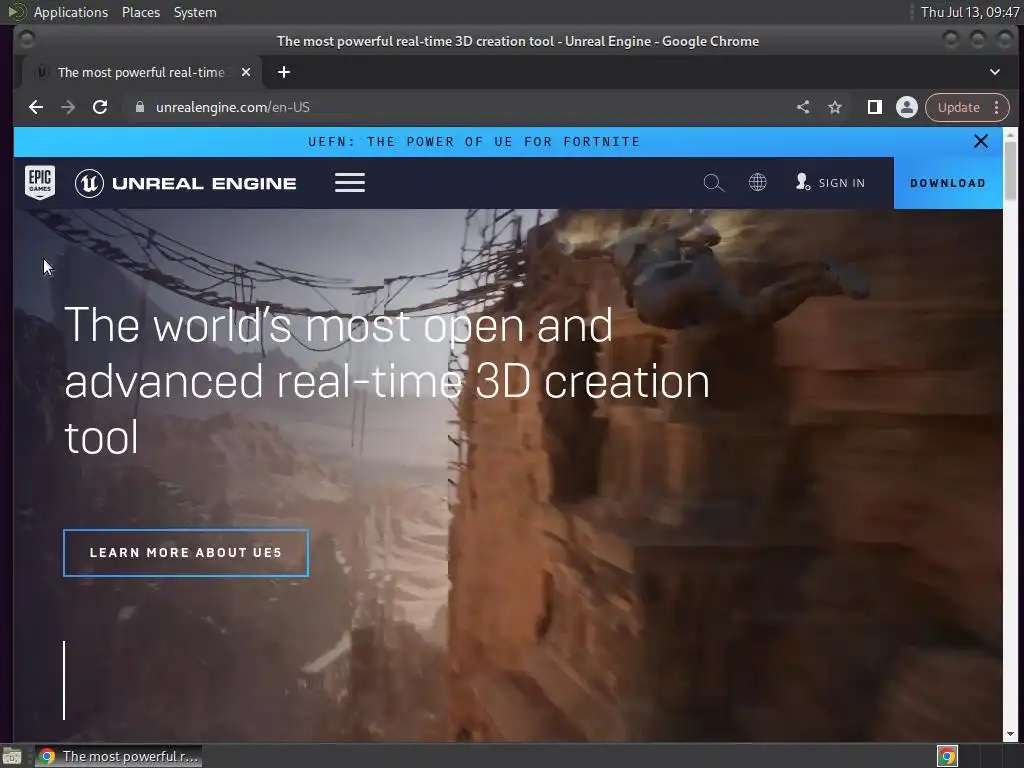Click the Epic Games logo
Viewport: 1024px width, 768px height.
(40, 182)
